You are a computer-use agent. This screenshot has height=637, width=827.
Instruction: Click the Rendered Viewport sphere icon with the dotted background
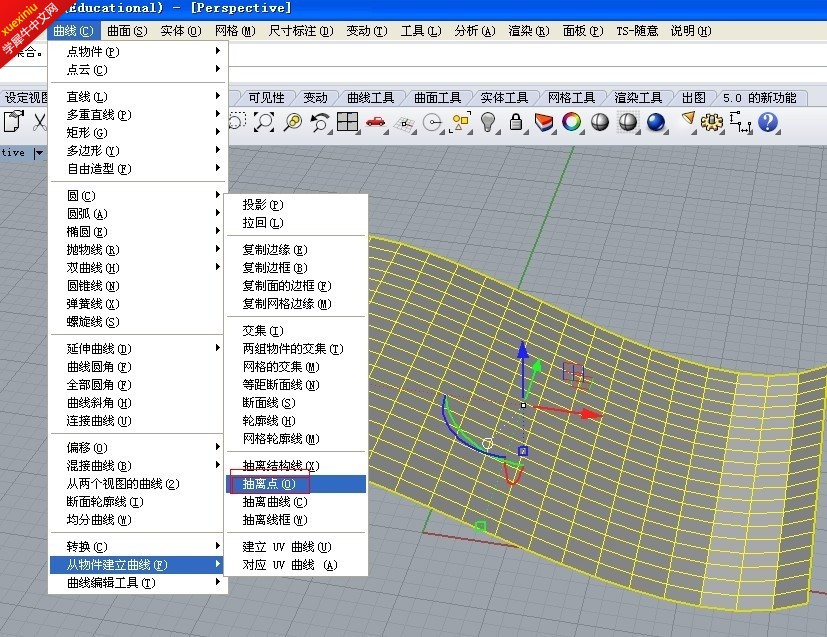628,122
